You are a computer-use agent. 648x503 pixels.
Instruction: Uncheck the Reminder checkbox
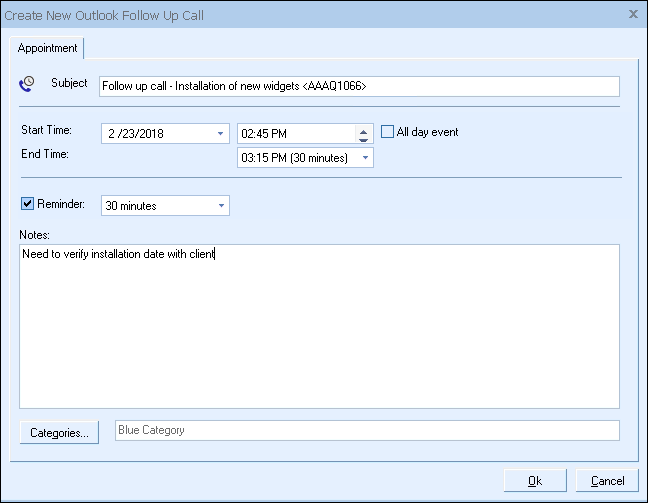click(28, 204)
